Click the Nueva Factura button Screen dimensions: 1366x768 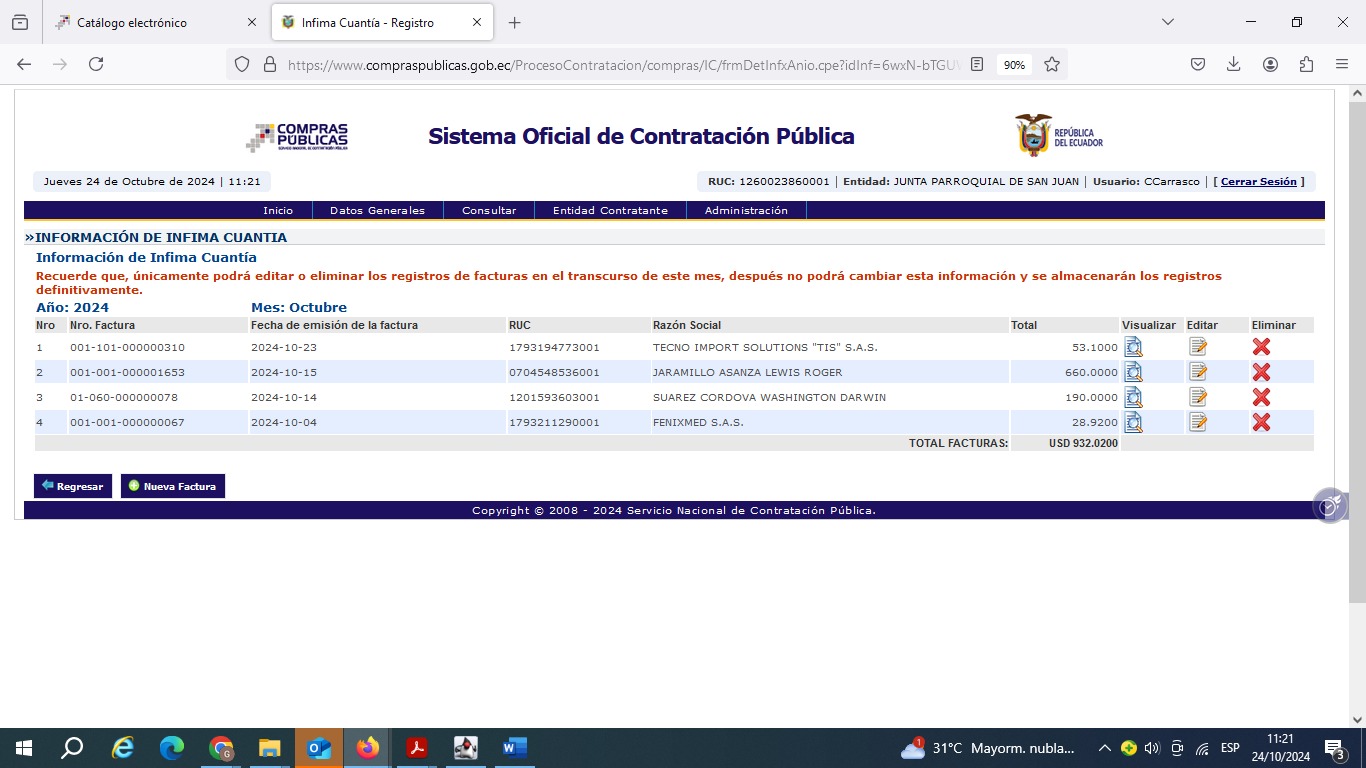tap(173, 486)
